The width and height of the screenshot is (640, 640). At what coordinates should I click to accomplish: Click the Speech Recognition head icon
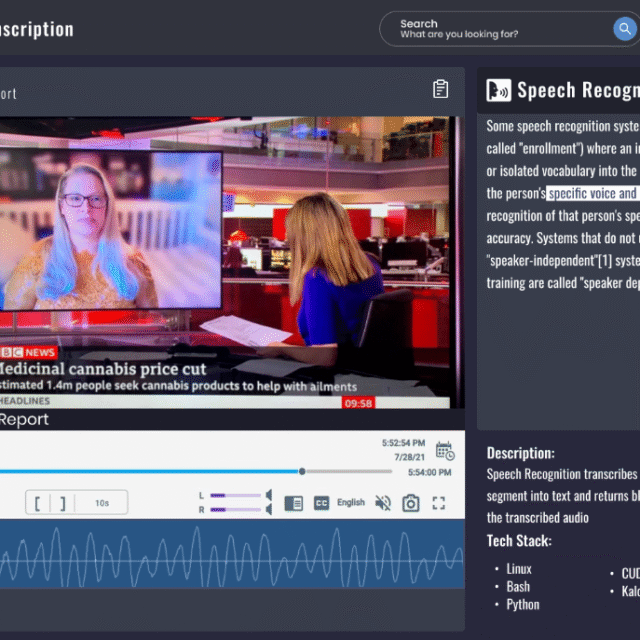click(498, 90)
